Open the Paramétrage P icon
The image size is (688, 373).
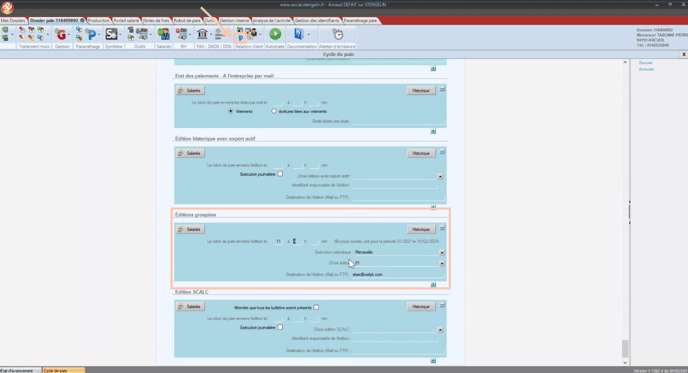[91, 34]
